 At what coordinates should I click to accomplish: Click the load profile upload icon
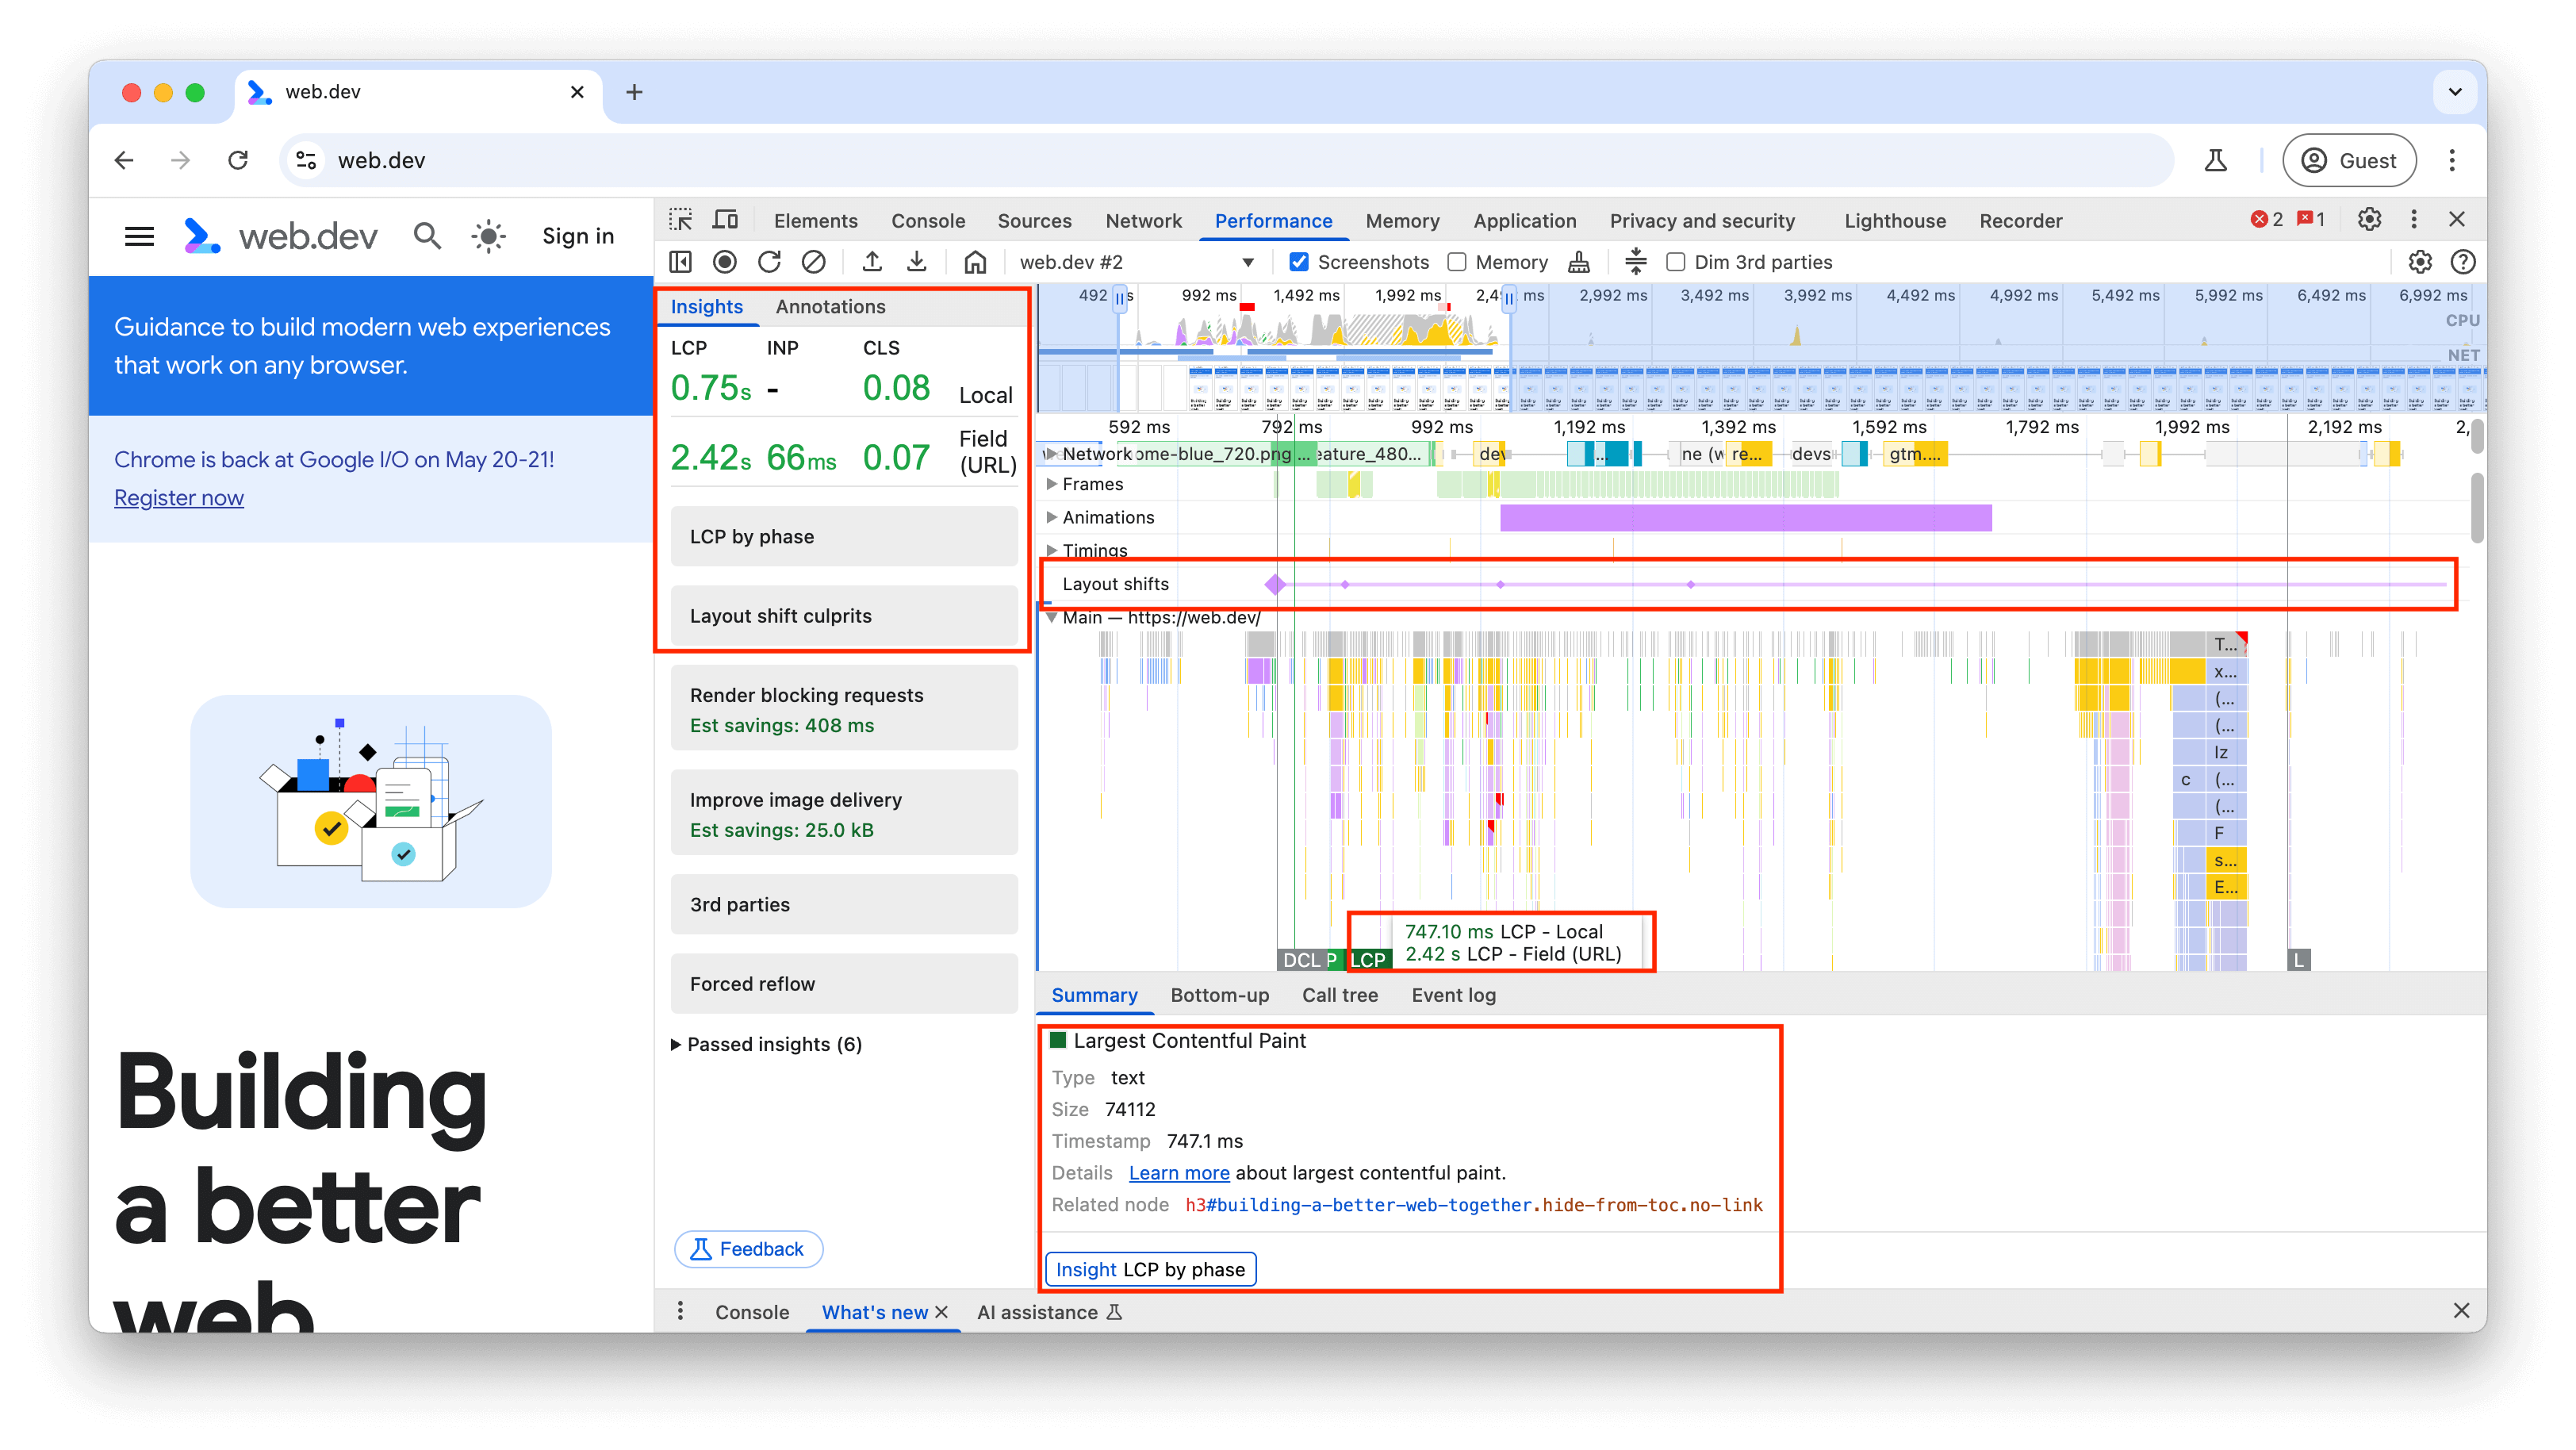coord(871,262)
